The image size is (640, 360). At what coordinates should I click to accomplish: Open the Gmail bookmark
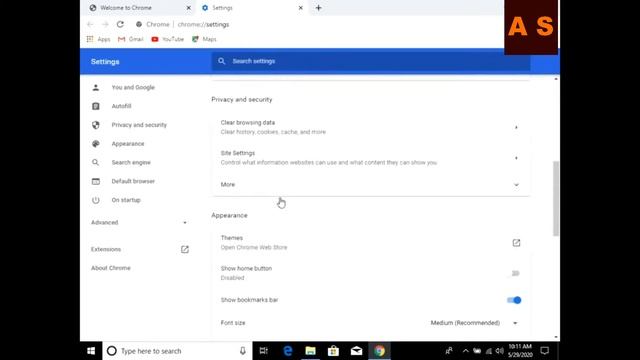tap(131, 39)
